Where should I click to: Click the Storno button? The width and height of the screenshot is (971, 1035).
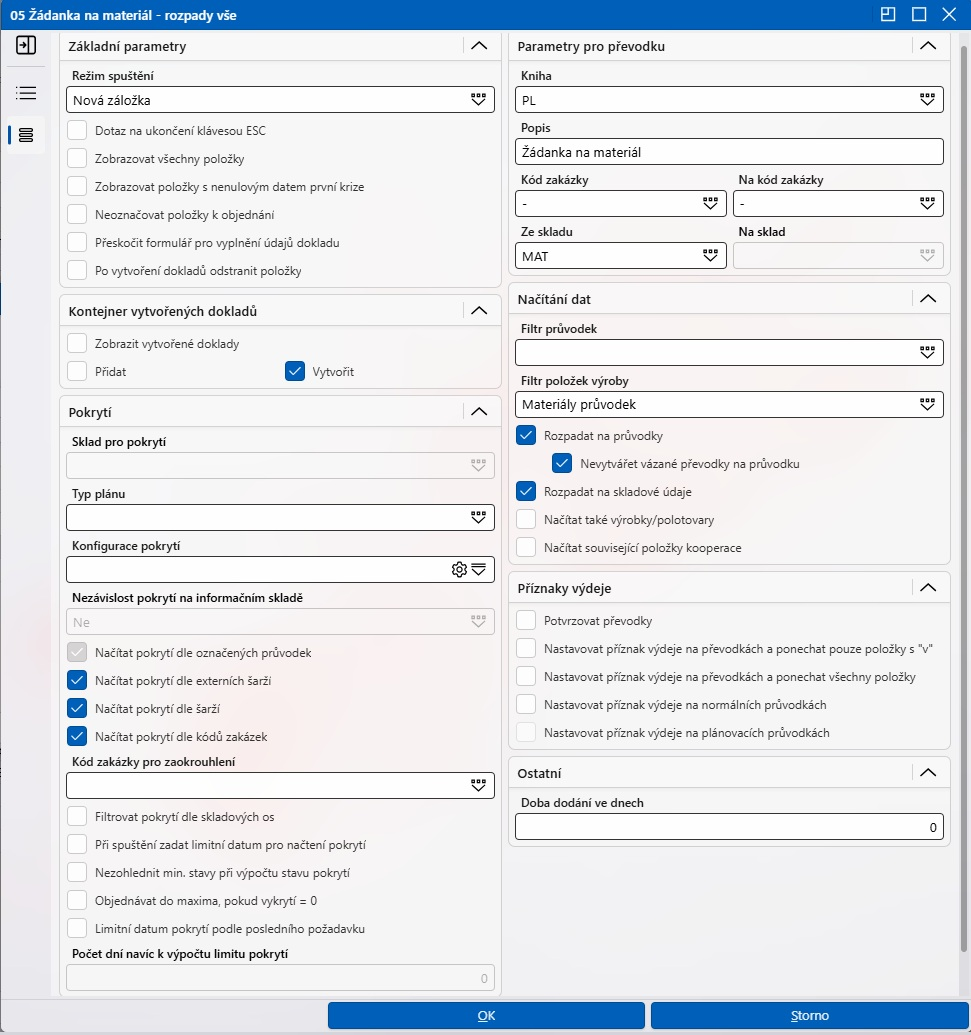pos(809,1015)
